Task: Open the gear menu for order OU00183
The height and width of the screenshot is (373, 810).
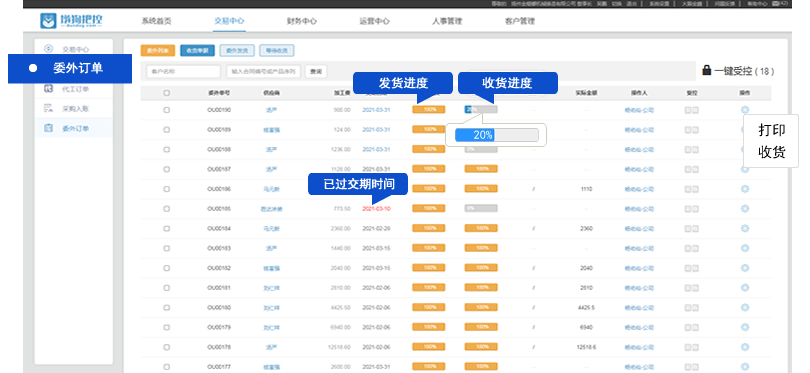Action: point(744,248)
